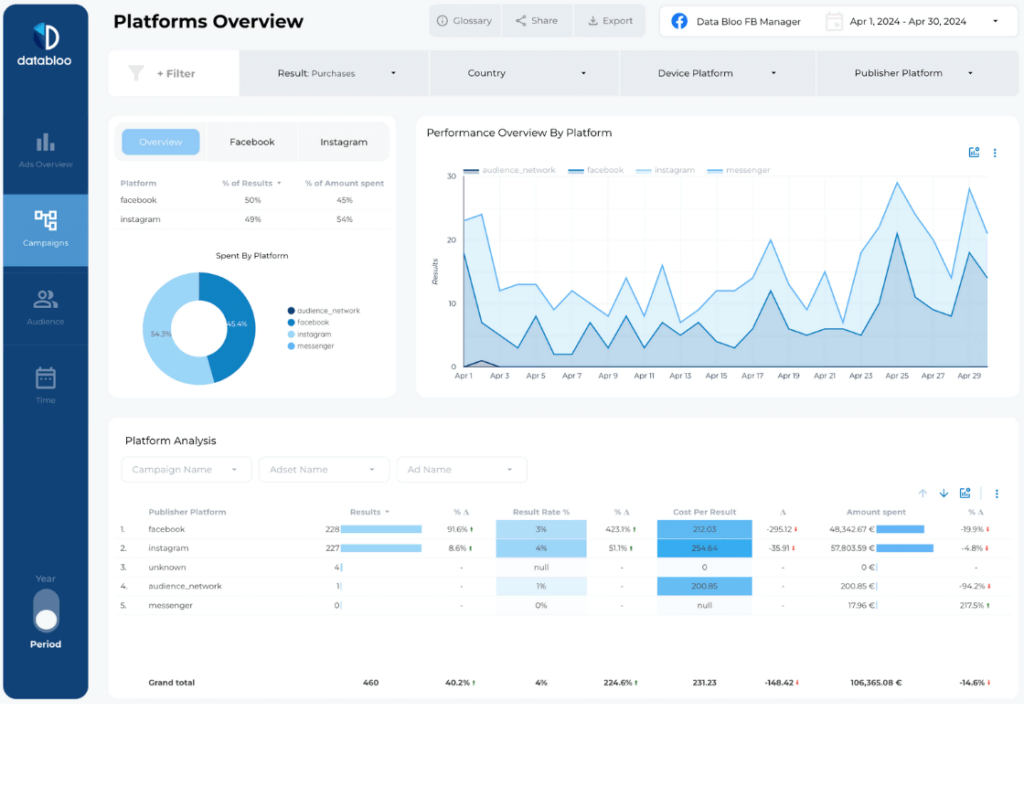This screenshot has width=1024, height=786.
Task: Switch to the Instagram tab
Action: click(x=343, y=142)
